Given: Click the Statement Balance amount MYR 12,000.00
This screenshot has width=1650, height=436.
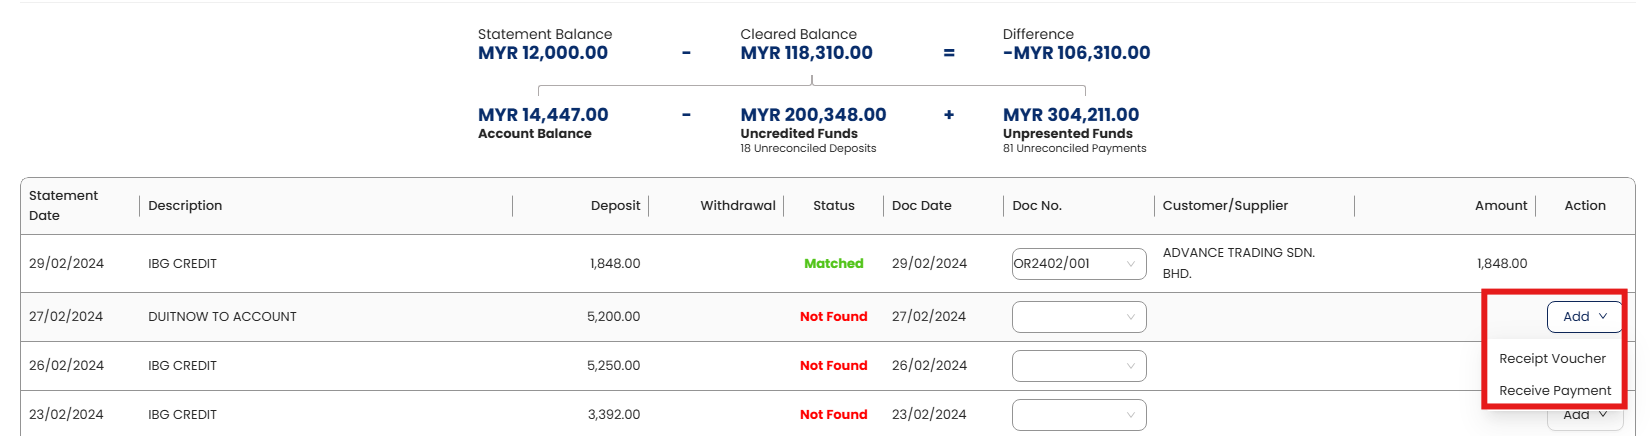Looking at the screenshot, I should (x=543, y=53).
